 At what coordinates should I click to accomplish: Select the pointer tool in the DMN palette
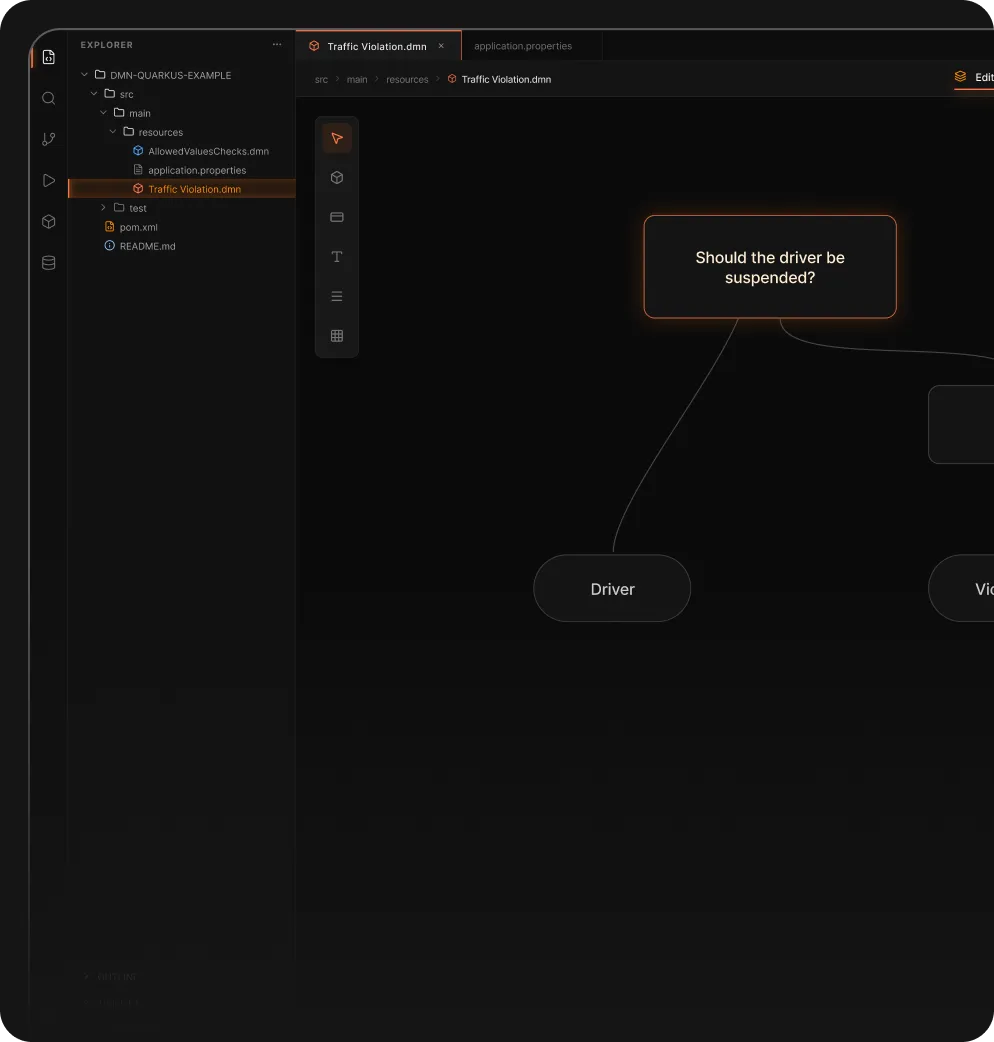(336, 138)
